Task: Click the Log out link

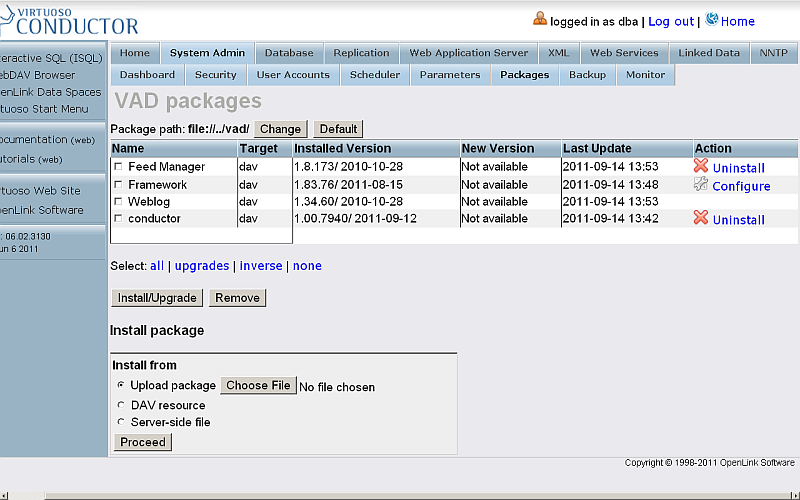Action: (670, 21)
